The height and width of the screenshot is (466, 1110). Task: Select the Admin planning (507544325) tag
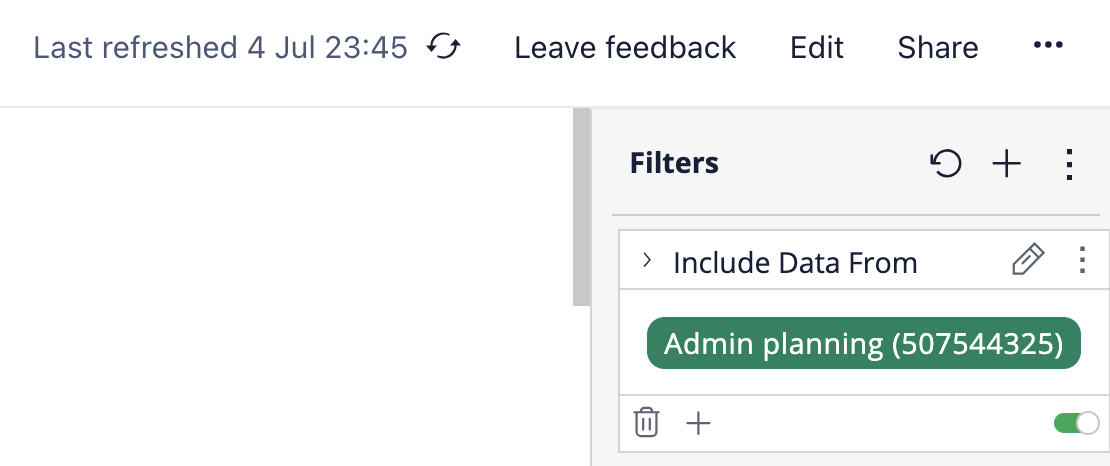pyautogui.click(x=864, y=344)
